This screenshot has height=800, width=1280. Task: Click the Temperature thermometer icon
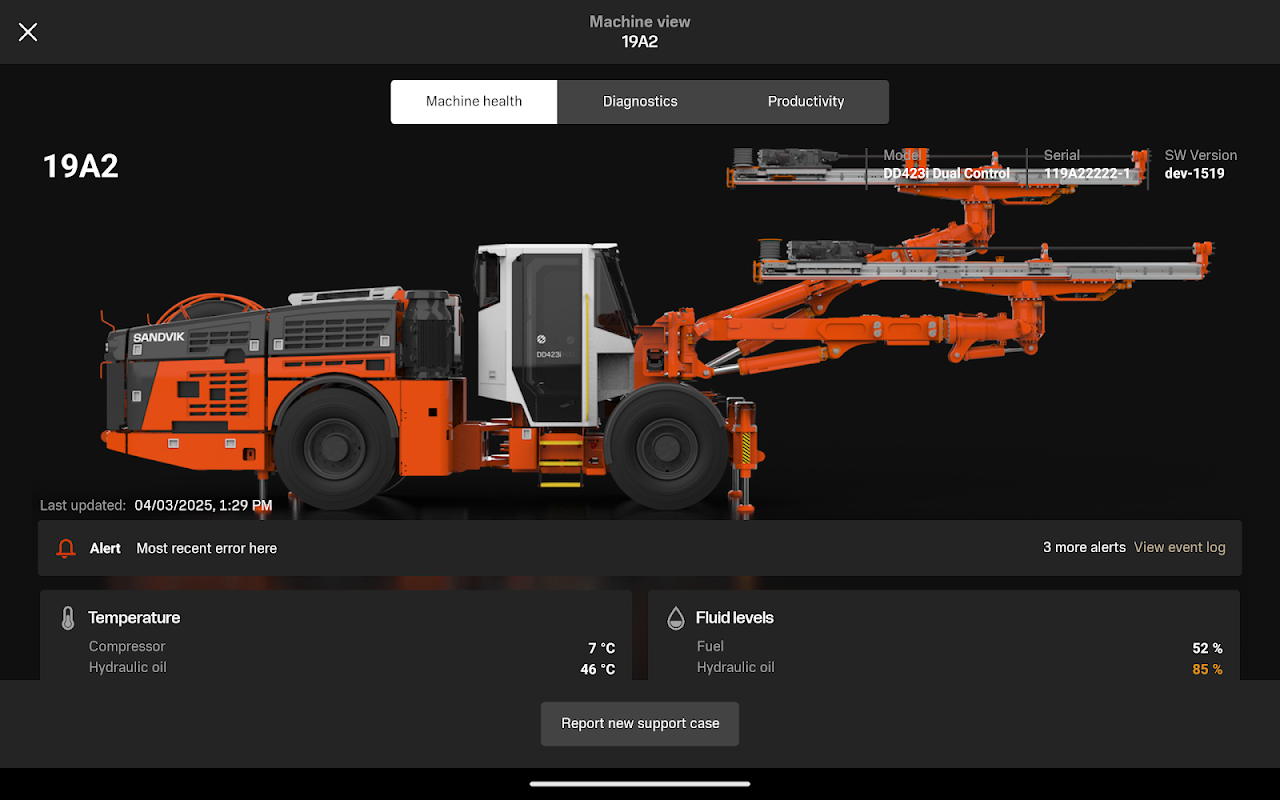67,618
